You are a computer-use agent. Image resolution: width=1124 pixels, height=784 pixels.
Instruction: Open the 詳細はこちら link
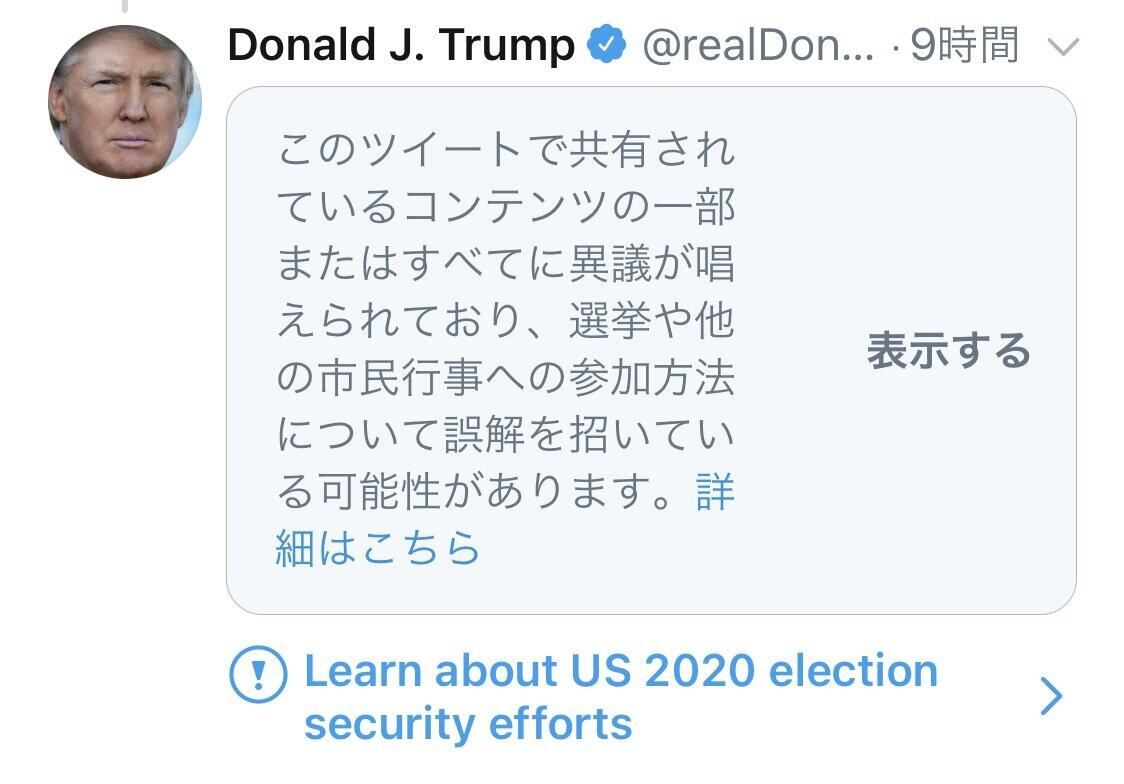pos(377,548)
